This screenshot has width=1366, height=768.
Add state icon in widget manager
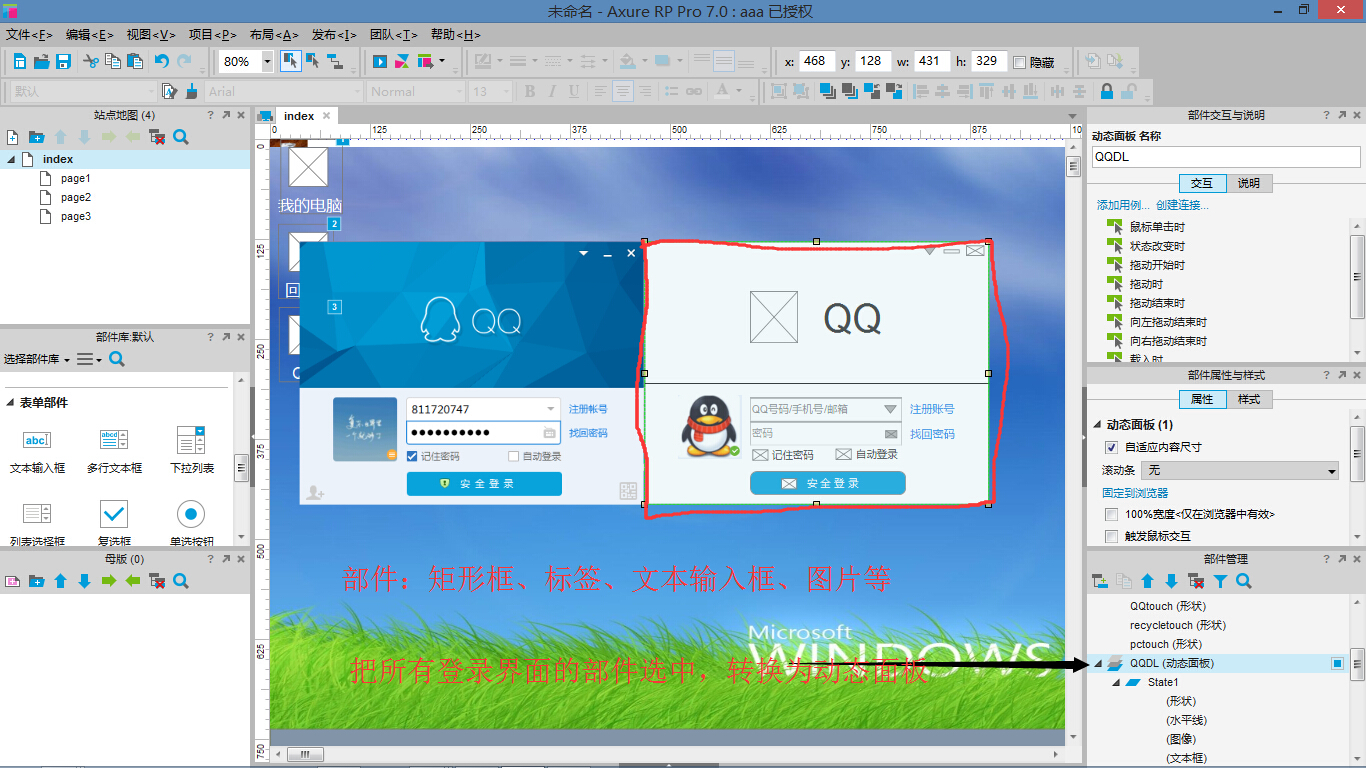coord(1099,581)
